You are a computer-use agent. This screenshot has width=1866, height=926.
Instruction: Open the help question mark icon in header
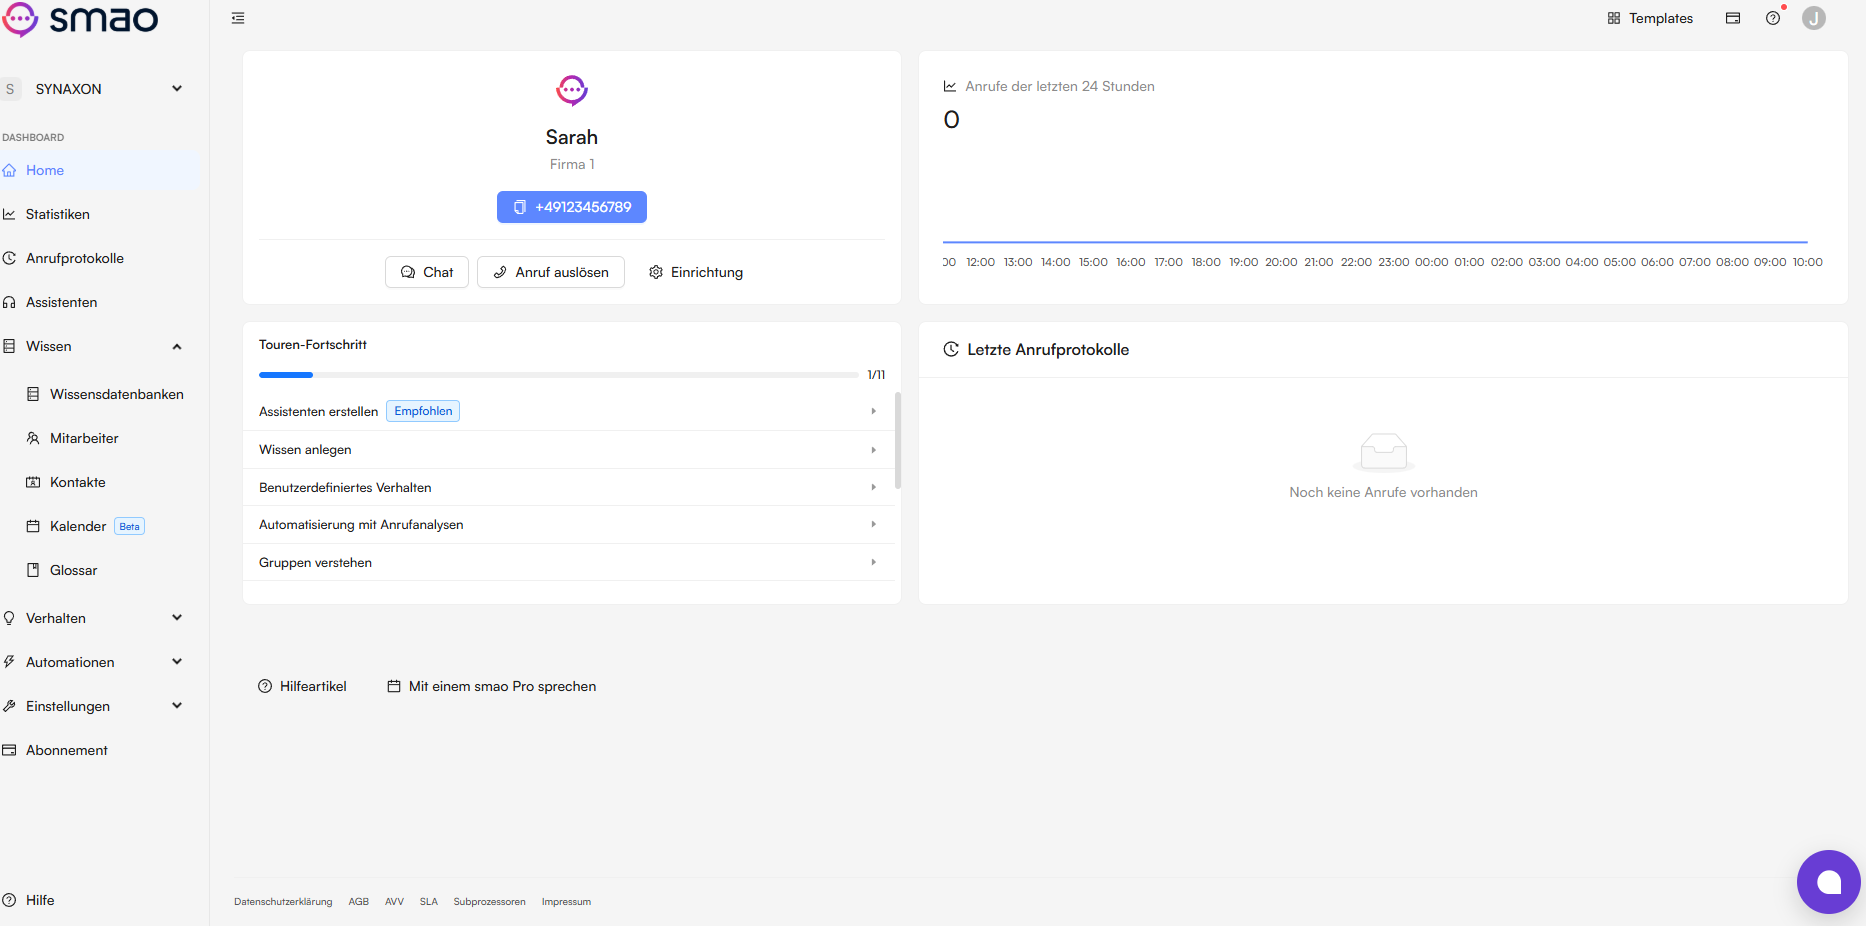[1773, 18]
